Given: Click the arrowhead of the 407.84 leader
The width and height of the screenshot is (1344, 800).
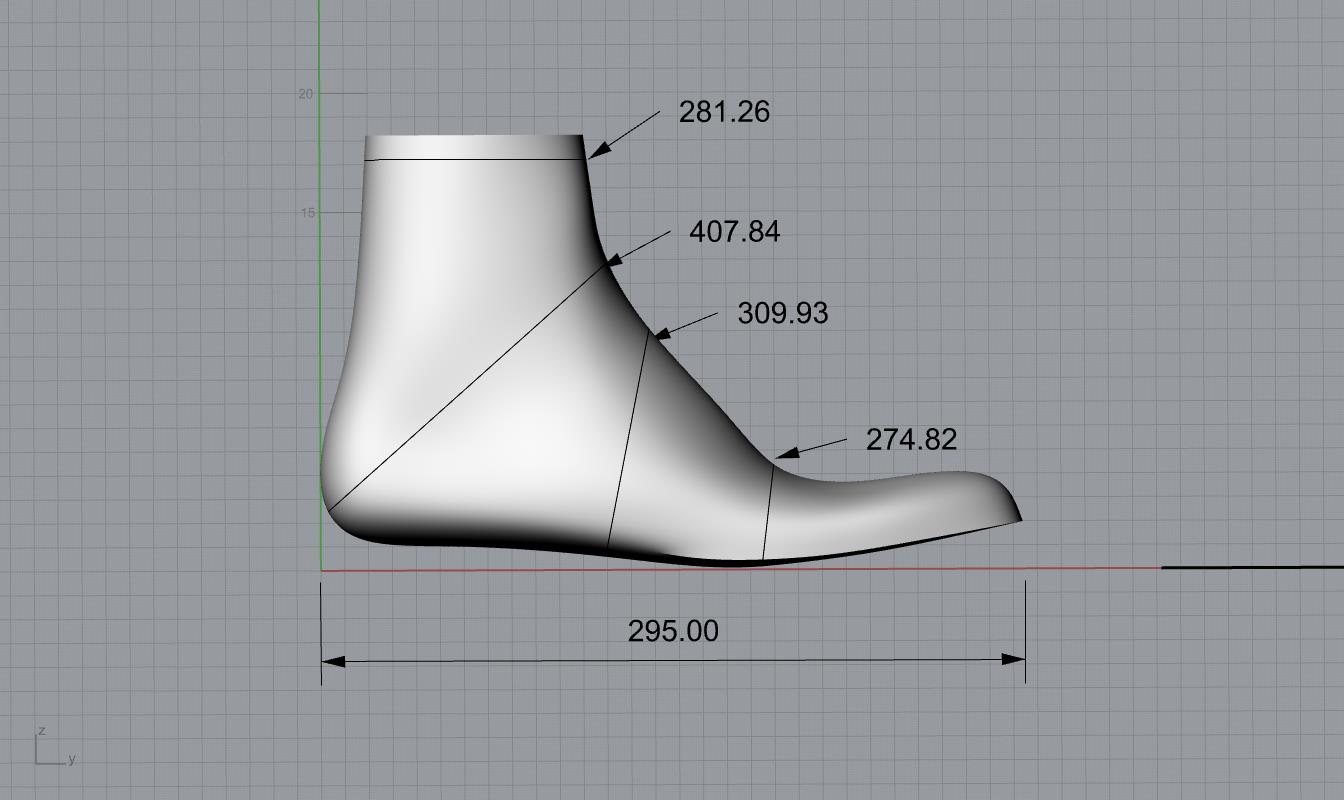Looking at the screenshot, I should point(613,260).
